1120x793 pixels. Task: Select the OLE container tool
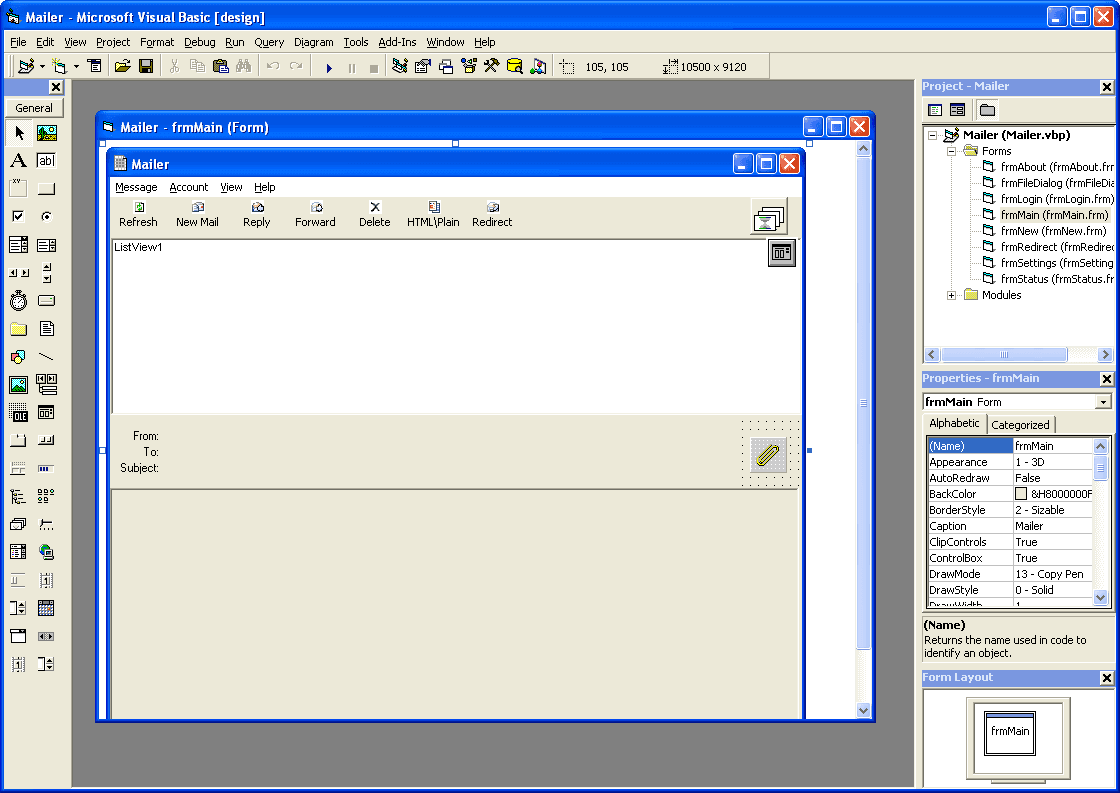19,412
